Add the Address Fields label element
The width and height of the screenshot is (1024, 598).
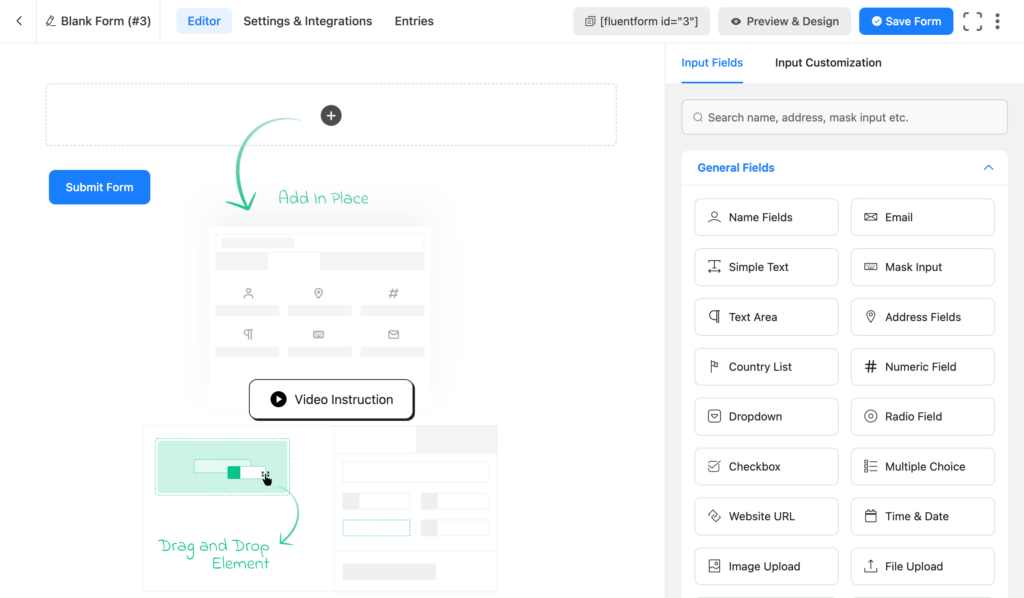coord(923,317)
